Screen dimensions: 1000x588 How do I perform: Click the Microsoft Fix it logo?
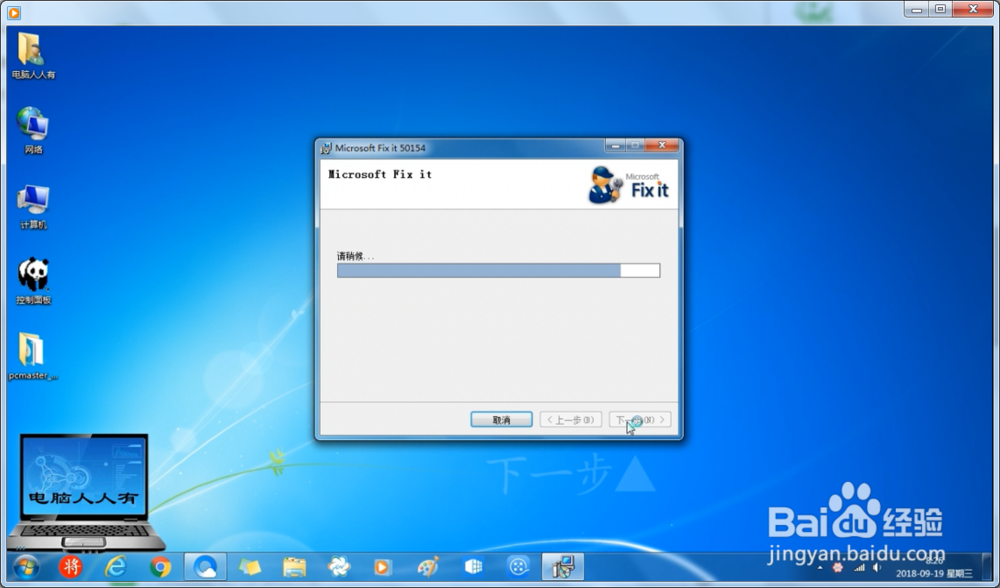pos(629,185)
